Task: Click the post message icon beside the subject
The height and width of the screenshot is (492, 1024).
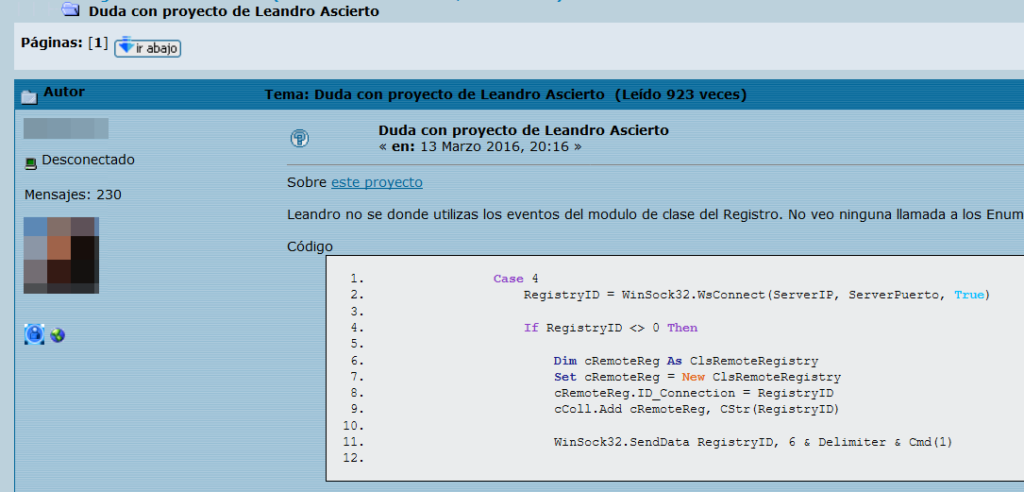Action: tap(299, 138)
